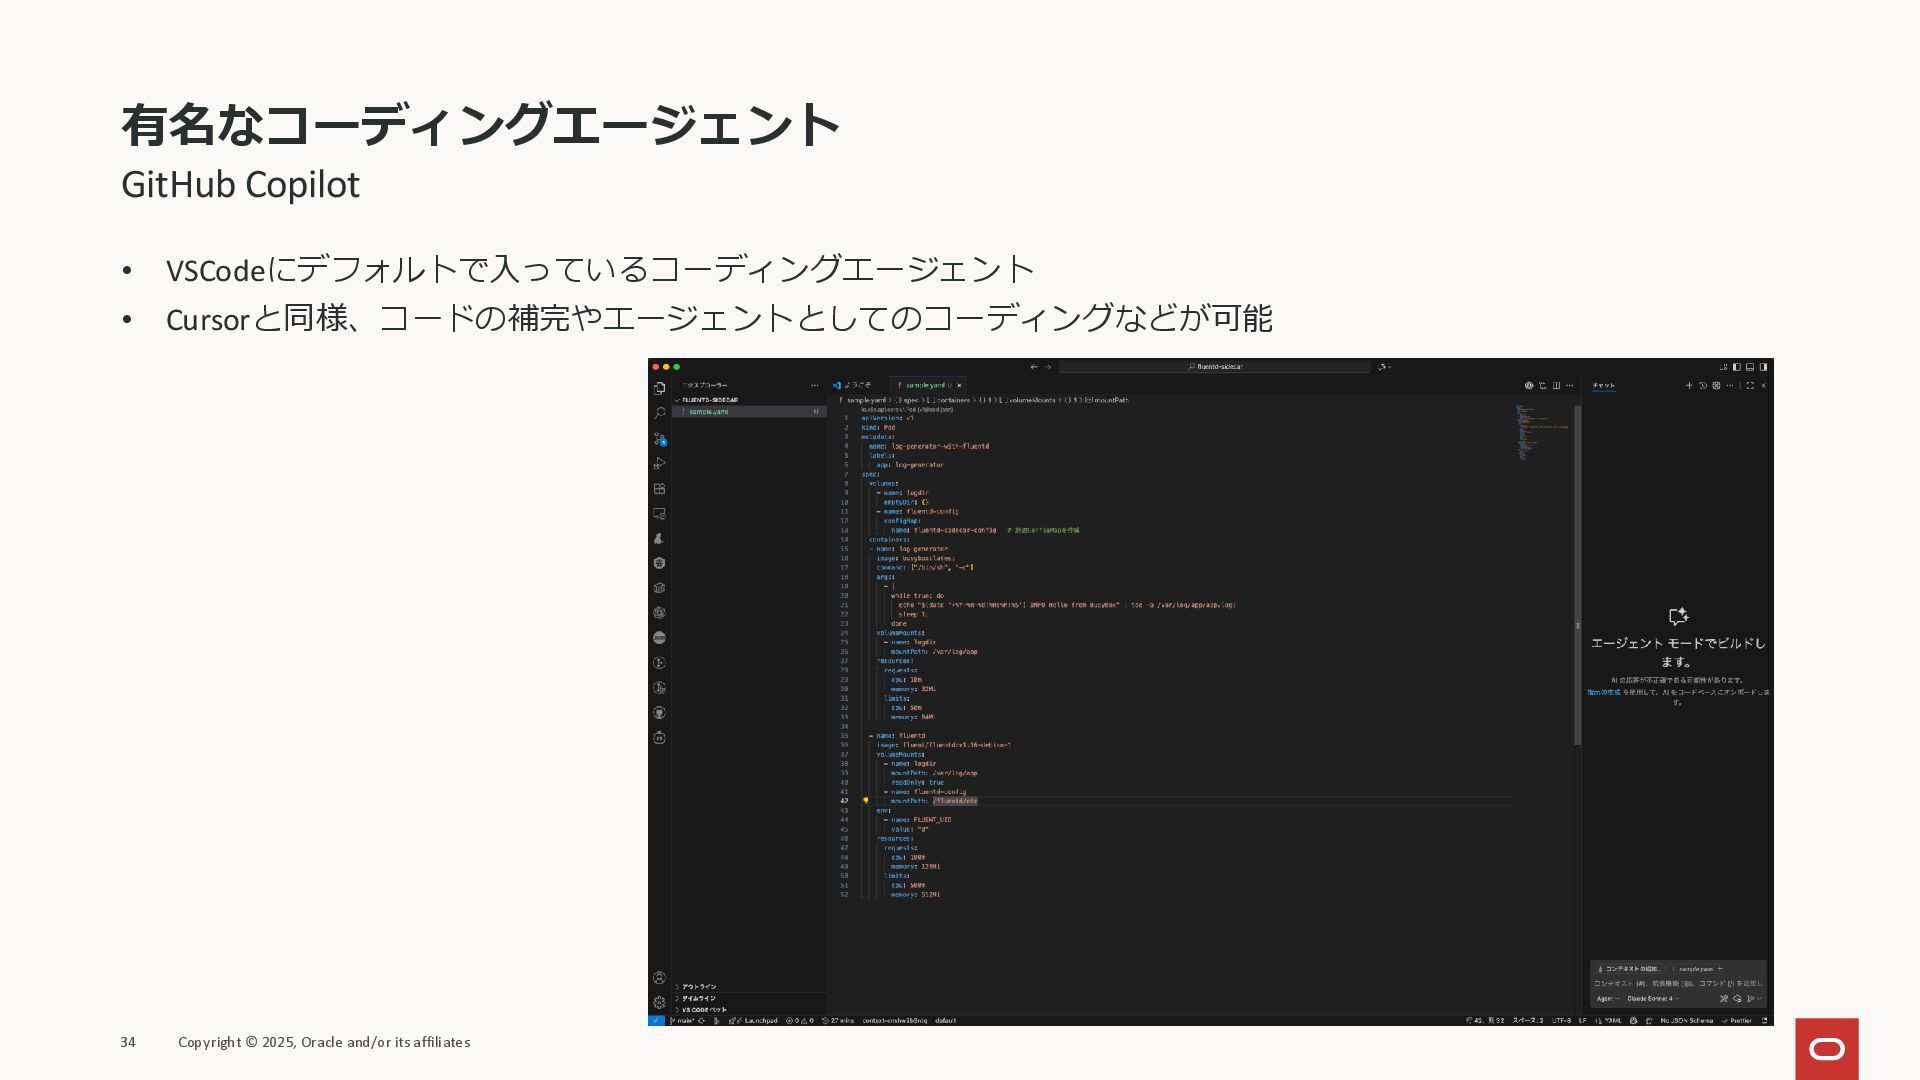Screen dimensions: 1920x1080
Task: Expand the Outline section in explorer
Action: click(699, 986)
